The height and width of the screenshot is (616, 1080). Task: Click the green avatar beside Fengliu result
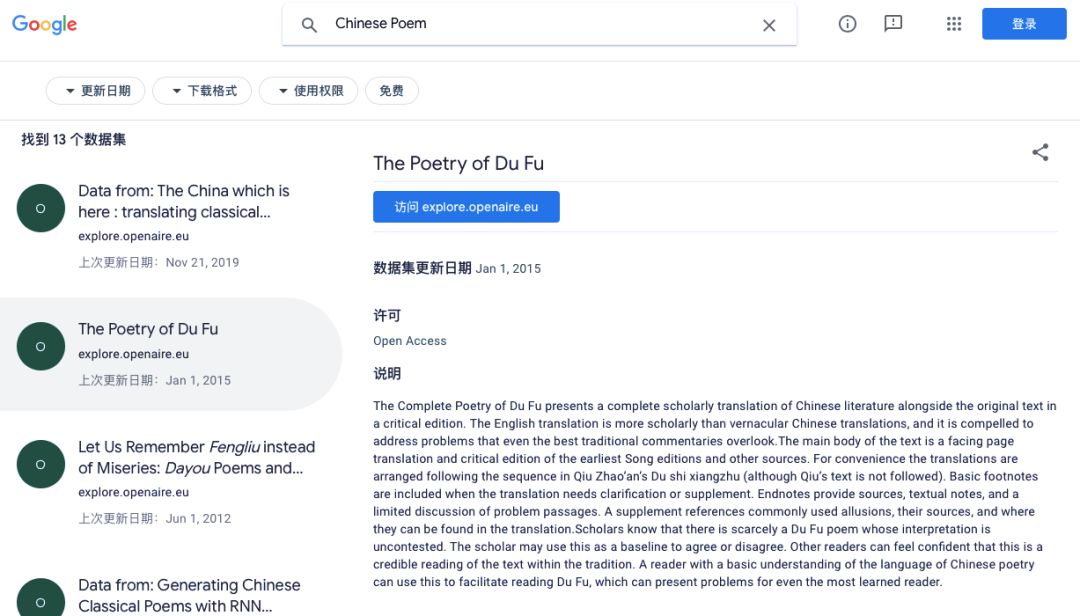point(41,464)
